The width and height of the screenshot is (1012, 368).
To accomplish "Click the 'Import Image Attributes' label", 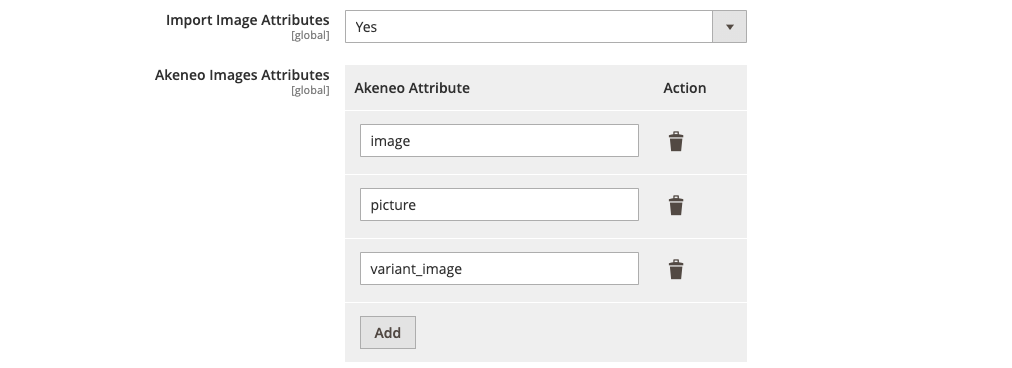I will [x=247, y=20].
